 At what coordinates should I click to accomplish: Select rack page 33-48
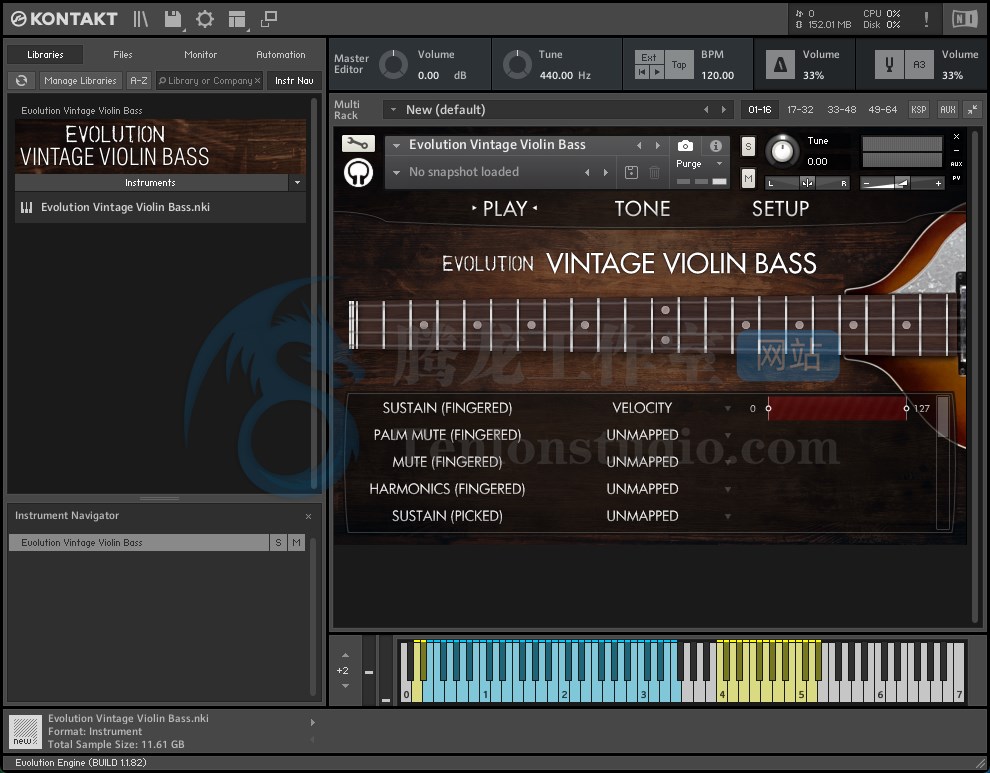tap(842, 109)
